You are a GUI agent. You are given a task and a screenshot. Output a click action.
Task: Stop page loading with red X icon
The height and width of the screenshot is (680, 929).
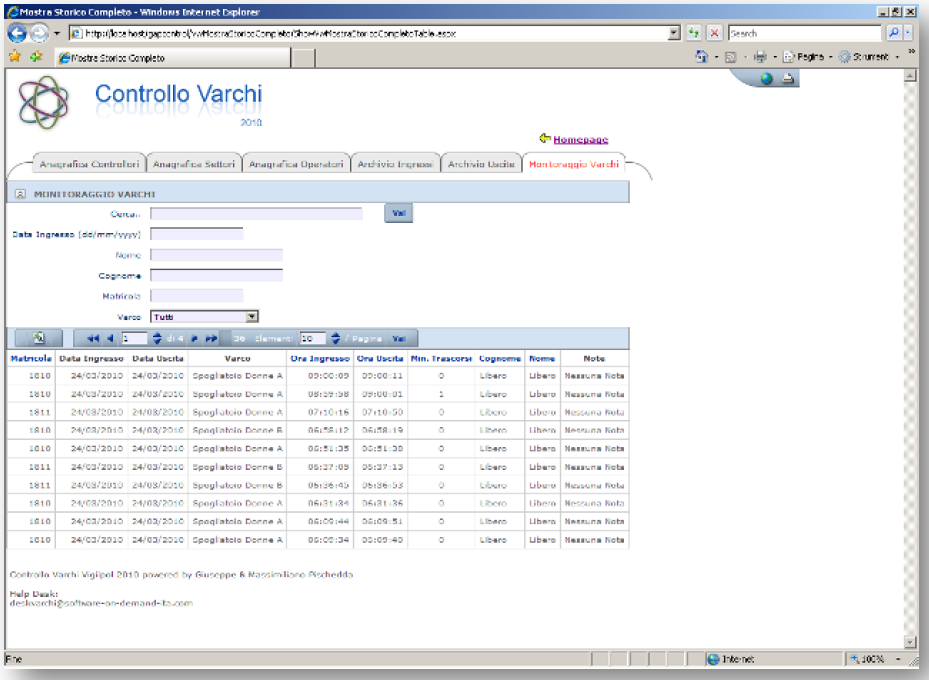coord(715,33)
